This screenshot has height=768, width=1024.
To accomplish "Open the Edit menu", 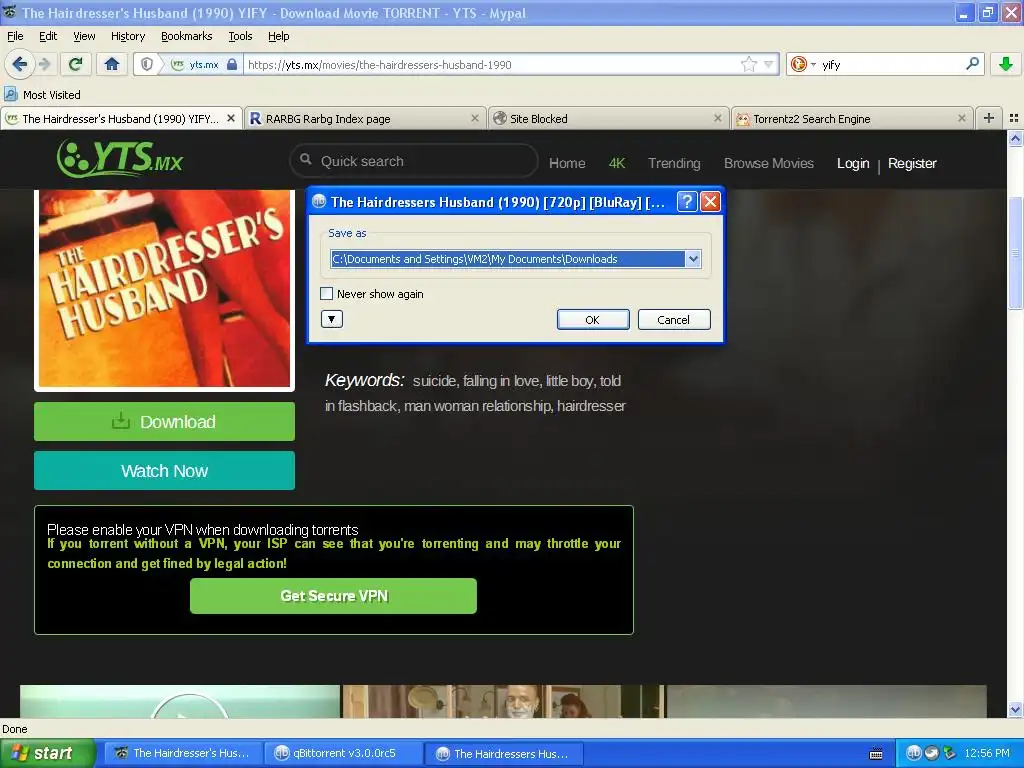I will pos(48,36).
